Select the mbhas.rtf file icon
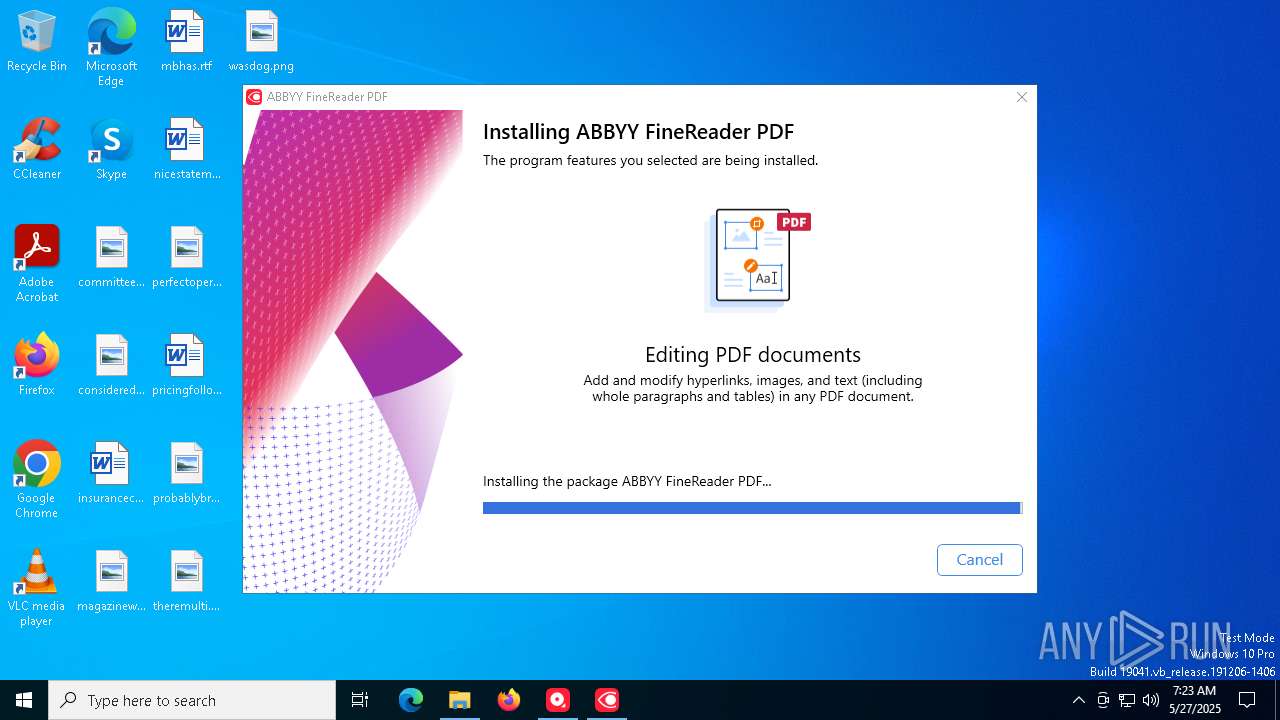The width and height of the screenshot is (1280, 720). coord(186,42)
